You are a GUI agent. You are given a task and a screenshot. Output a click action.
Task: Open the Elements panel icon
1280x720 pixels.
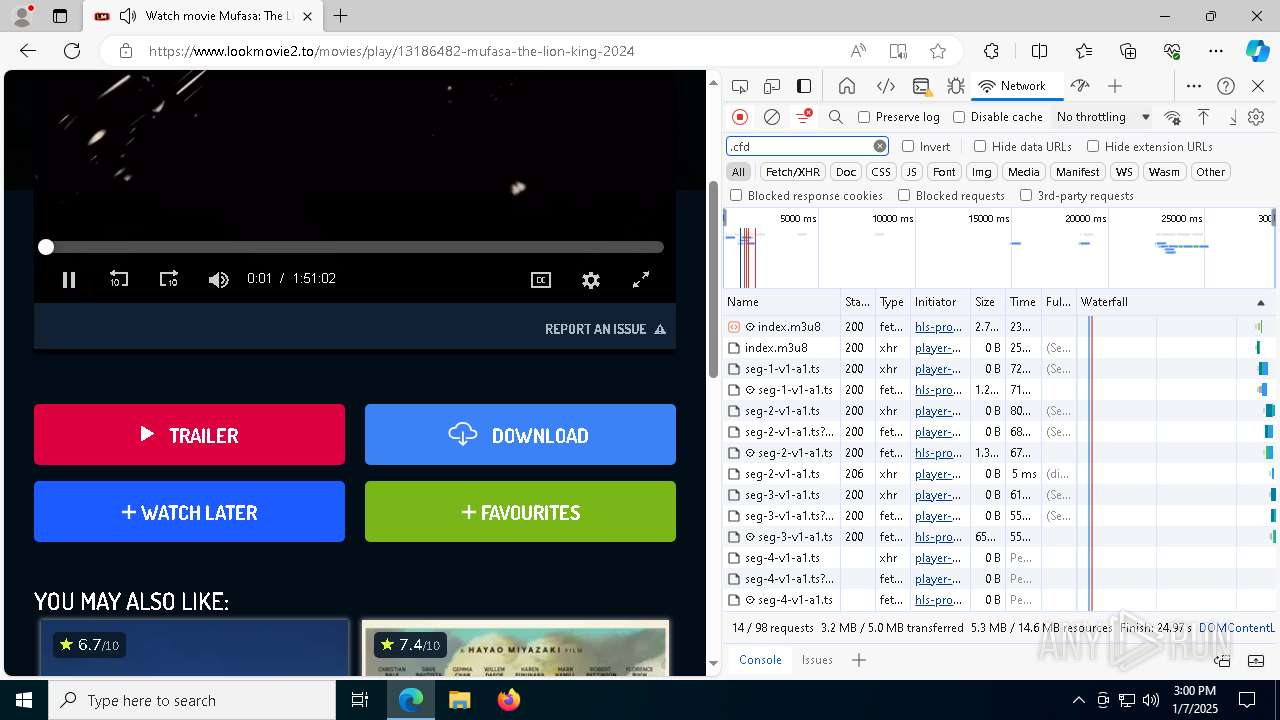point(885,86)
